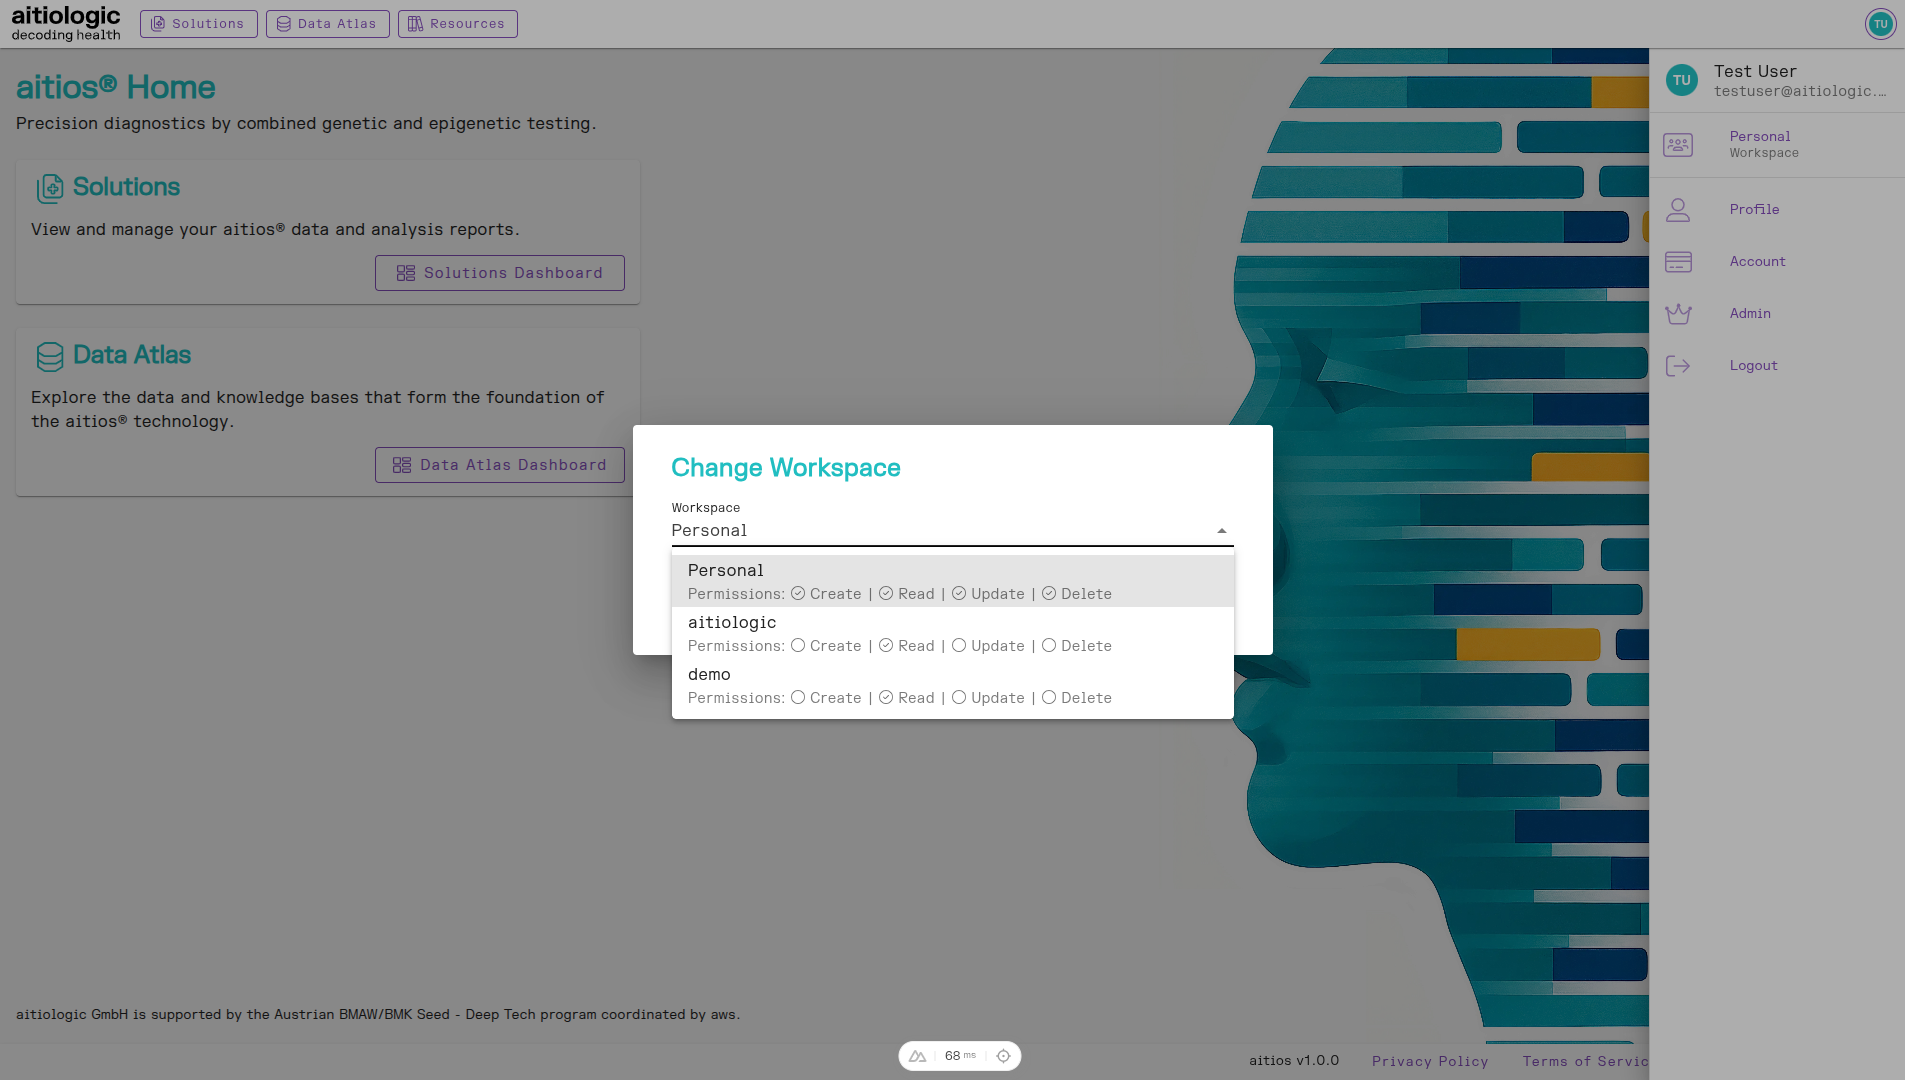Click the Account card icon
This screenshot has width=1905, height=1080.
coord(1678,262)
